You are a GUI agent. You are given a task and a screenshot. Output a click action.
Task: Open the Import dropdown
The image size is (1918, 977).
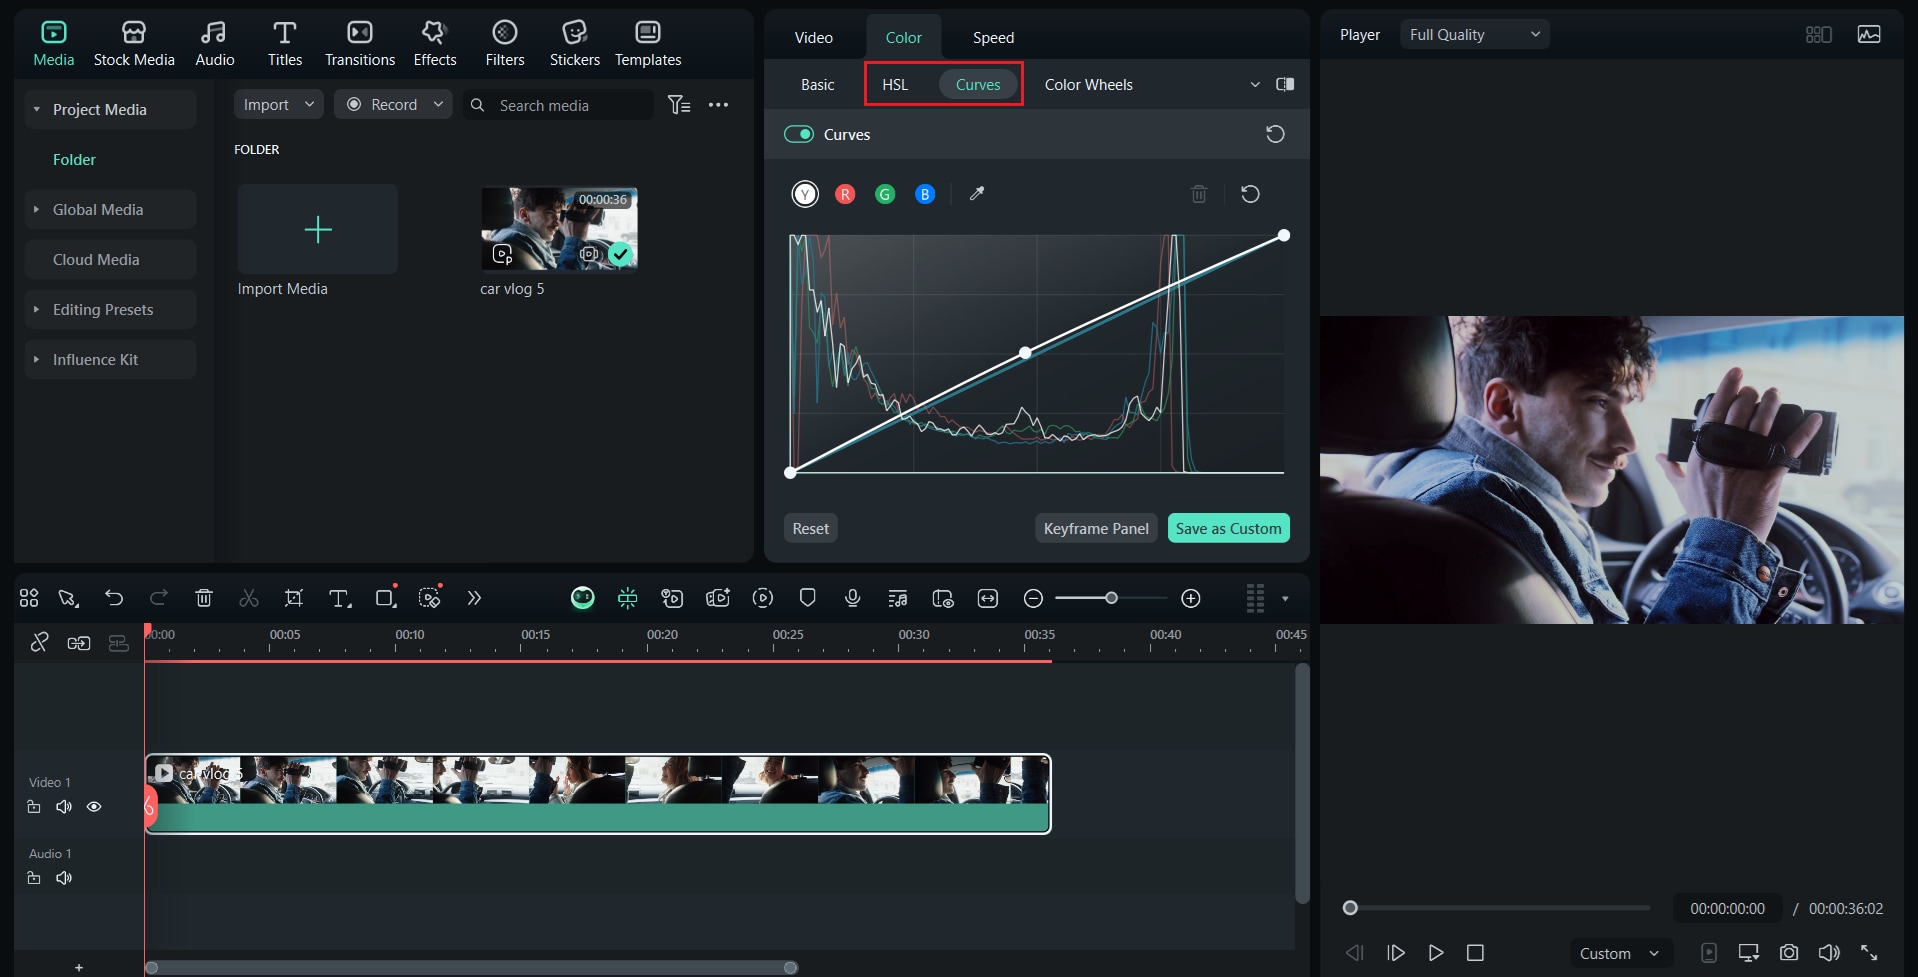279,104
